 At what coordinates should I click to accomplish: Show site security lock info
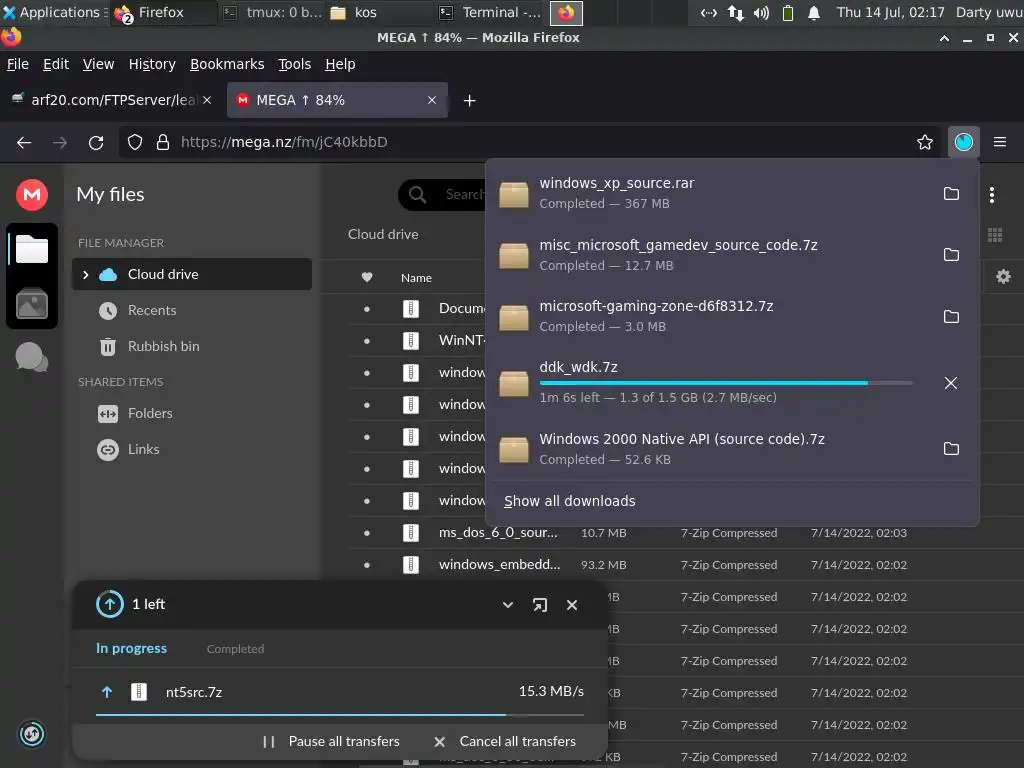(x=163, y=142)
